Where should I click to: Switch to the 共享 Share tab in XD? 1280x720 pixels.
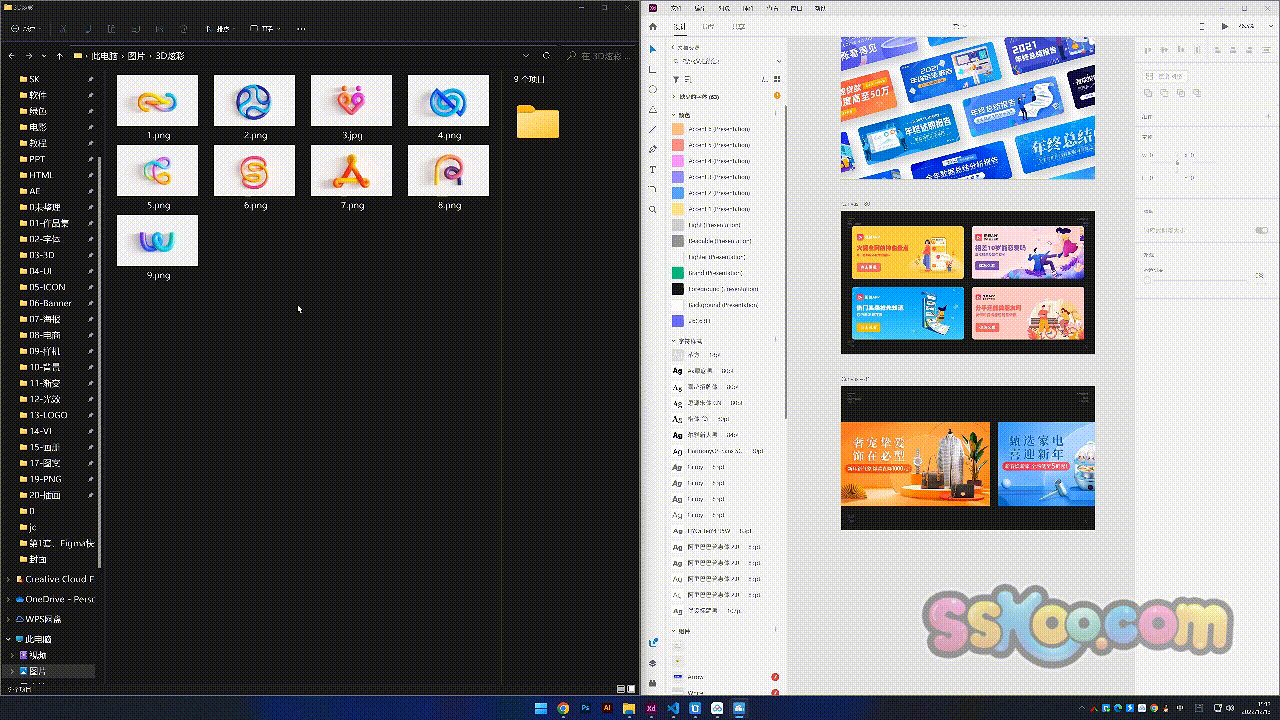(738, 27)
